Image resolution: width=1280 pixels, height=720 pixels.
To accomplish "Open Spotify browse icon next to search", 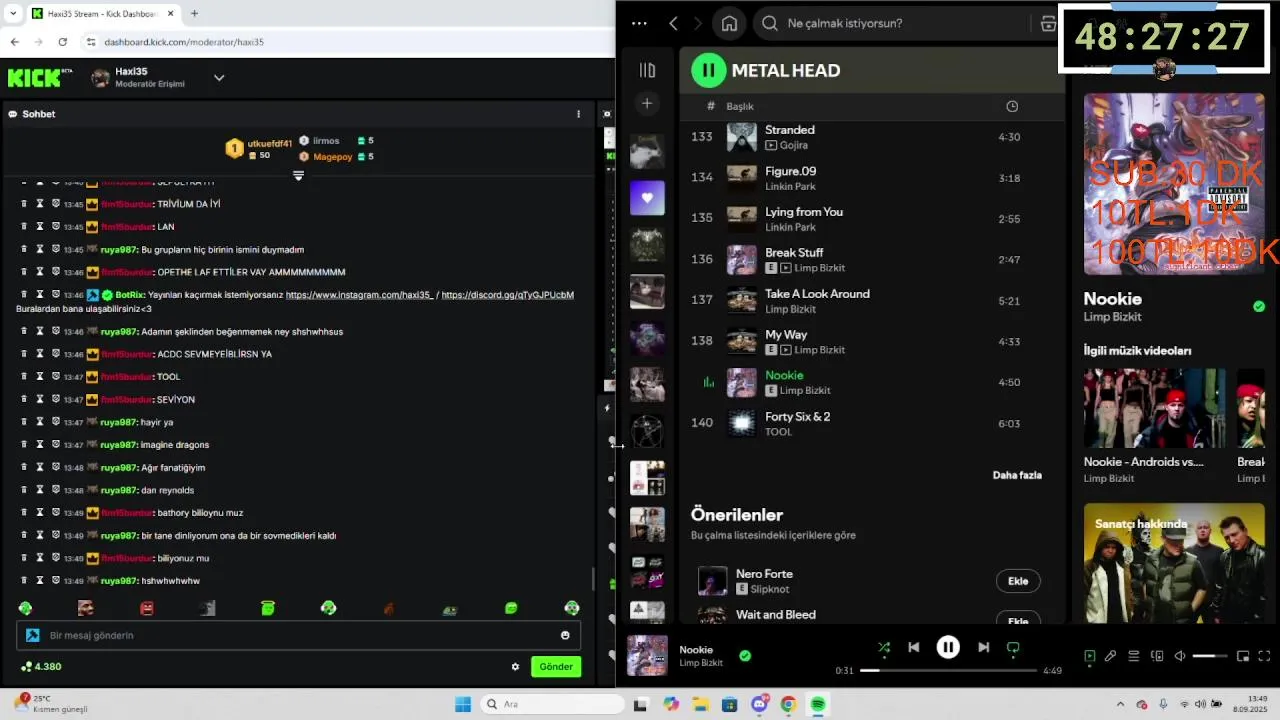I will pyautogui.click(x=1048, y=23).
